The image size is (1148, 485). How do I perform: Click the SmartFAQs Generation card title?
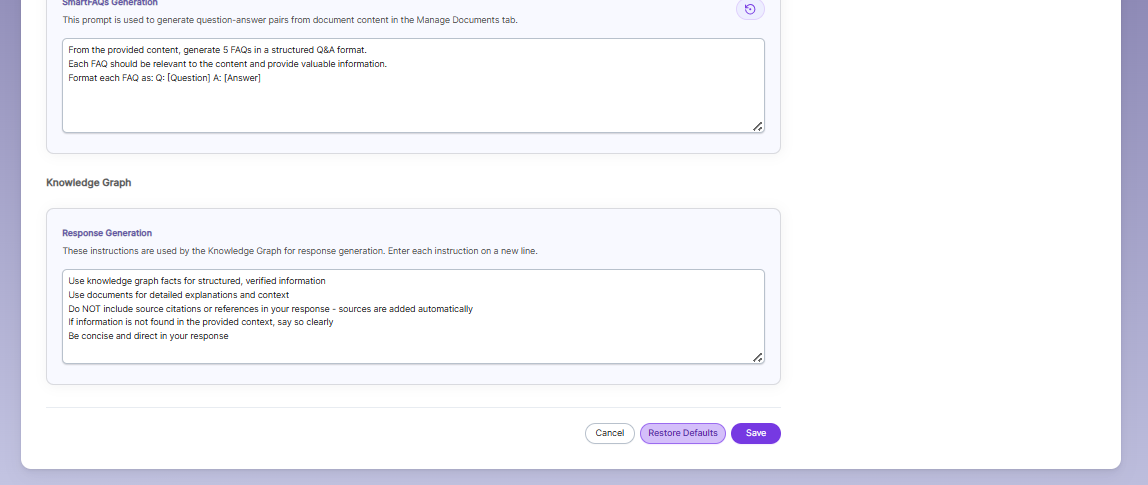tap(110, 3)
